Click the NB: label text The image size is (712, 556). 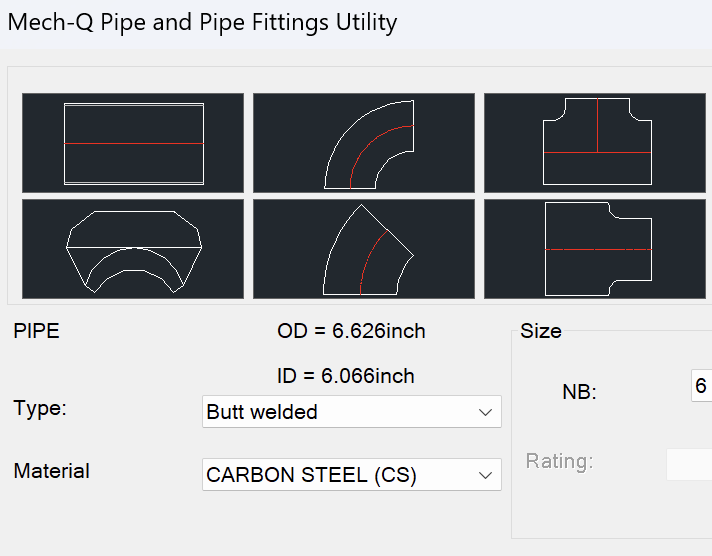tap(580, 392)
